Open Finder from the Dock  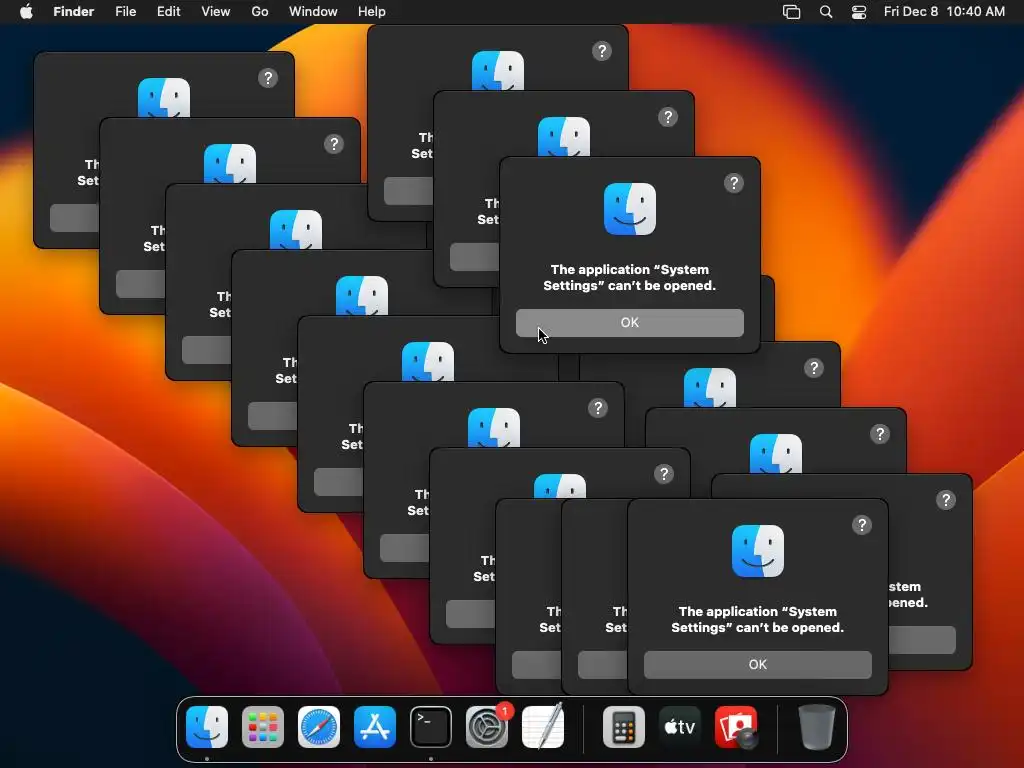207,727
